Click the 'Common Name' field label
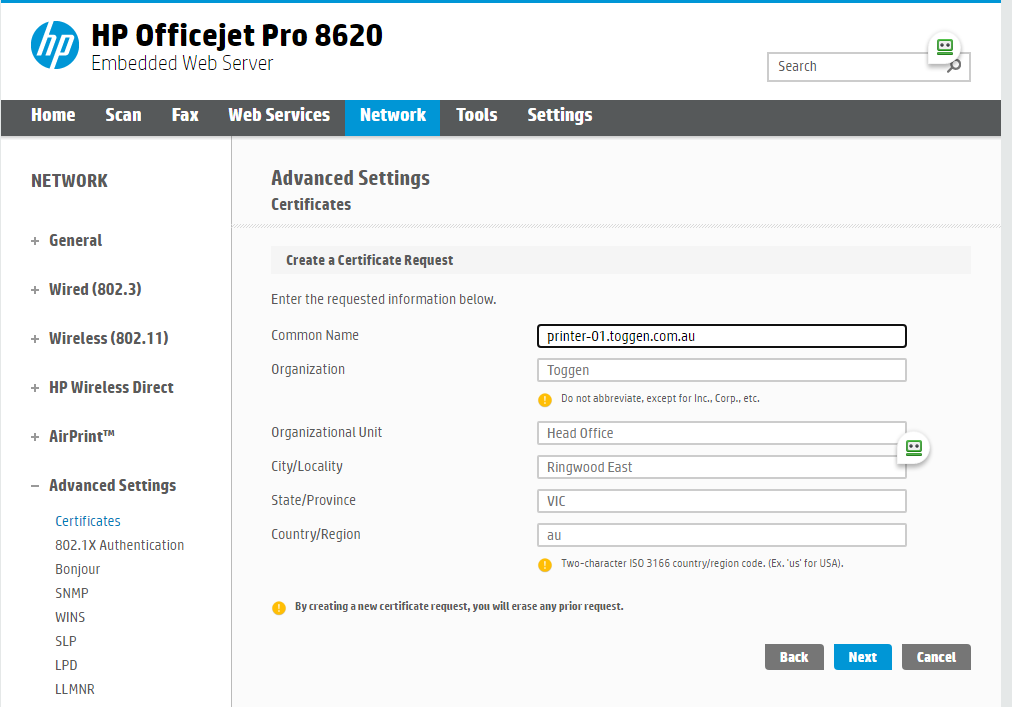Image resolution: width=1012 pixels, height=707 pixels. click(315, 335)
